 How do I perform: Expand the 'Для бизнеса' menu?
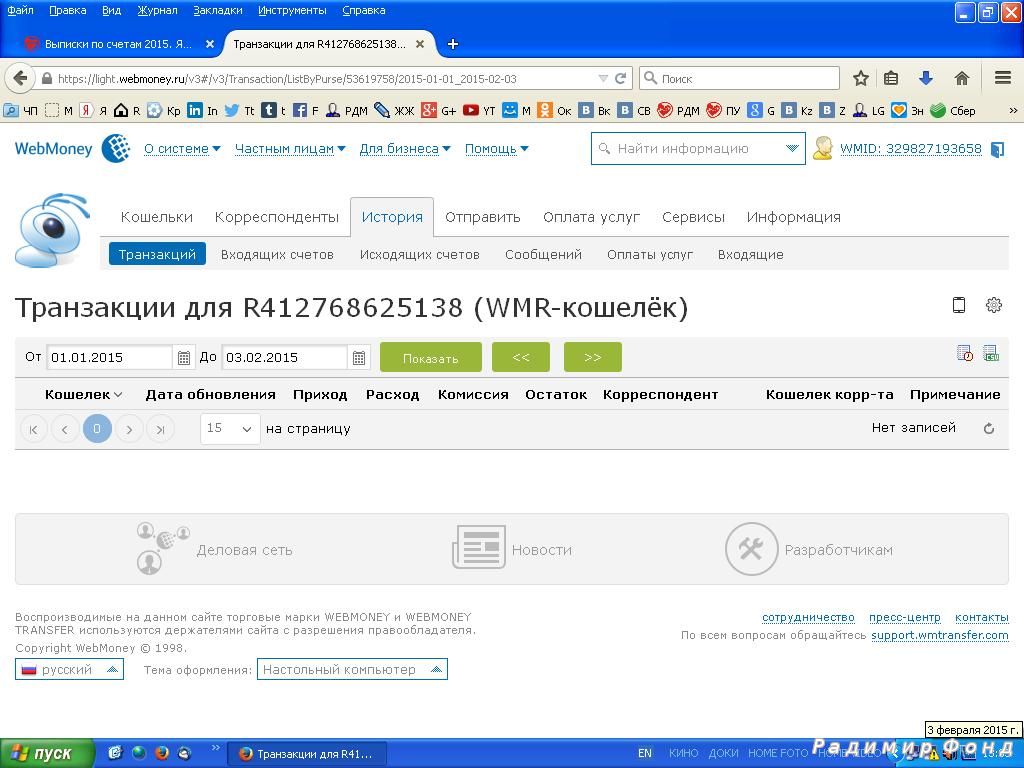point(405,149)
